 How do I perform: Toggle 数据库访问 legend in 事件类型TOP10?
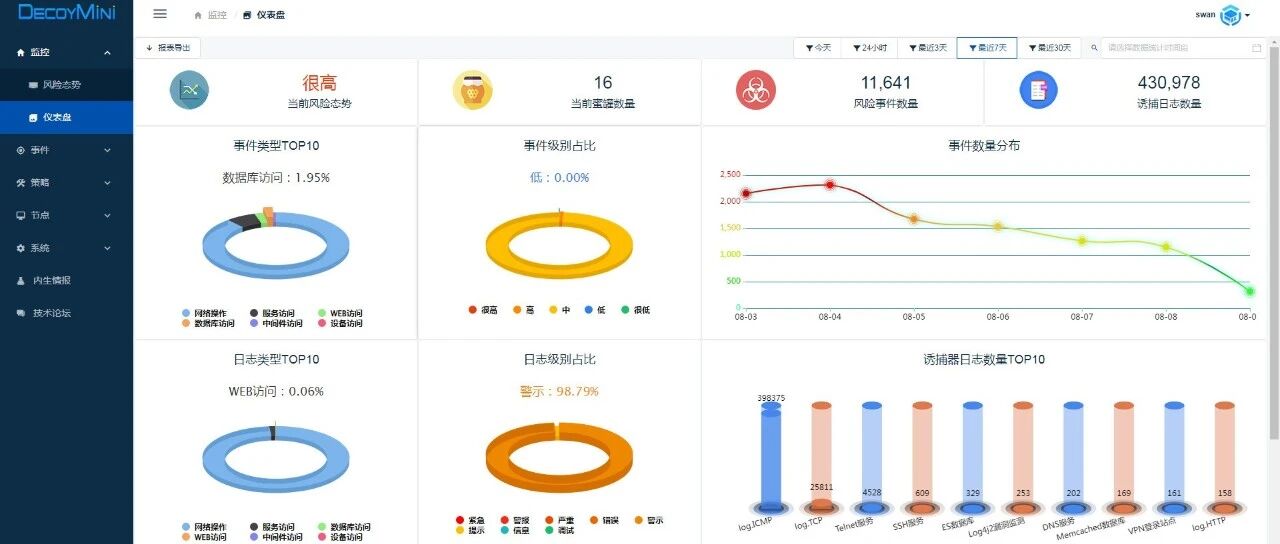(x=208, y=323)
